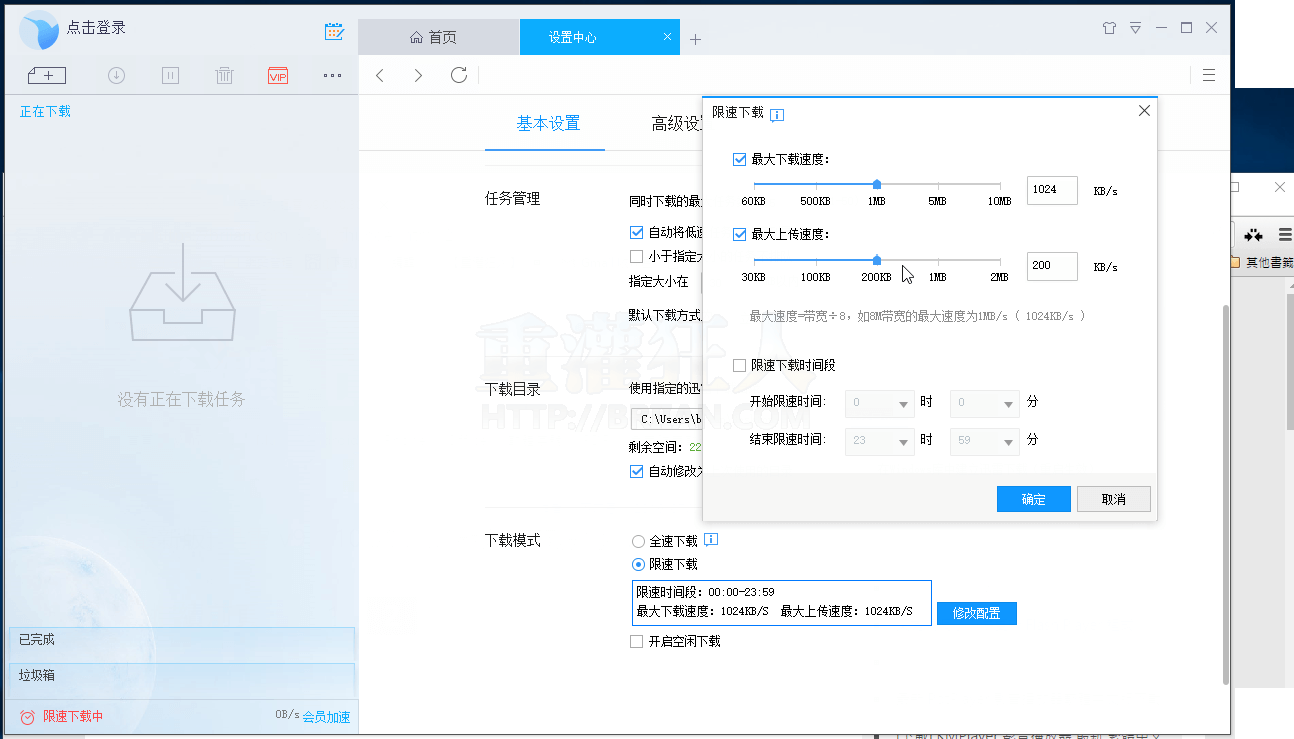Enable 开启空闲下载 checkbox
The width and height of the screenshot is (1294, 739).
tap(636, 641)
